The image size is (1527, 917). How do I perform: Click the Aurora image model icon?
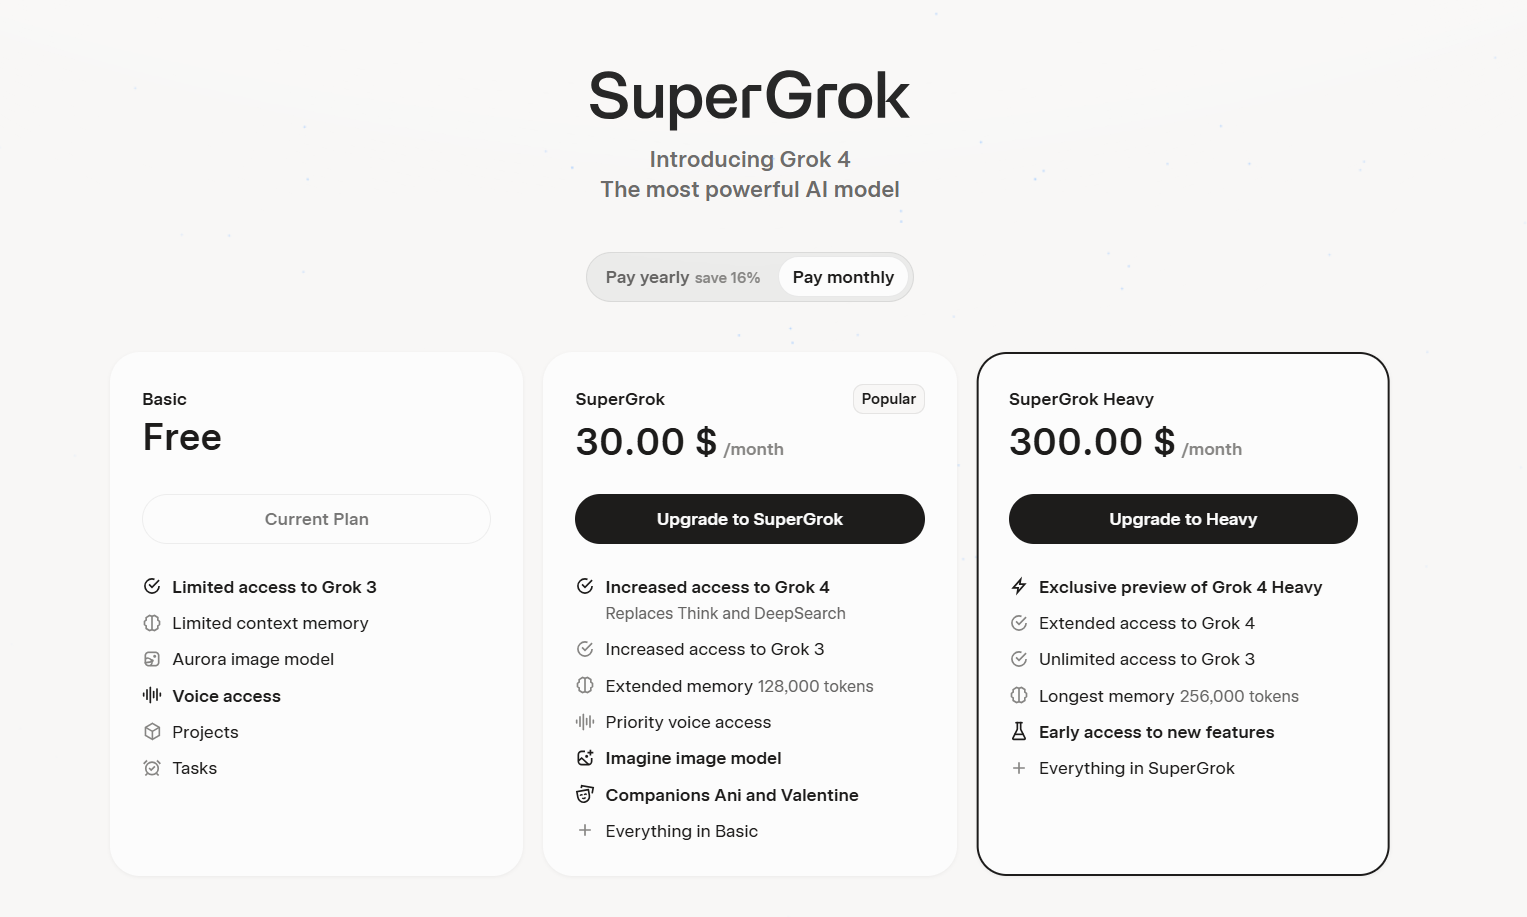tap(152, 659)
